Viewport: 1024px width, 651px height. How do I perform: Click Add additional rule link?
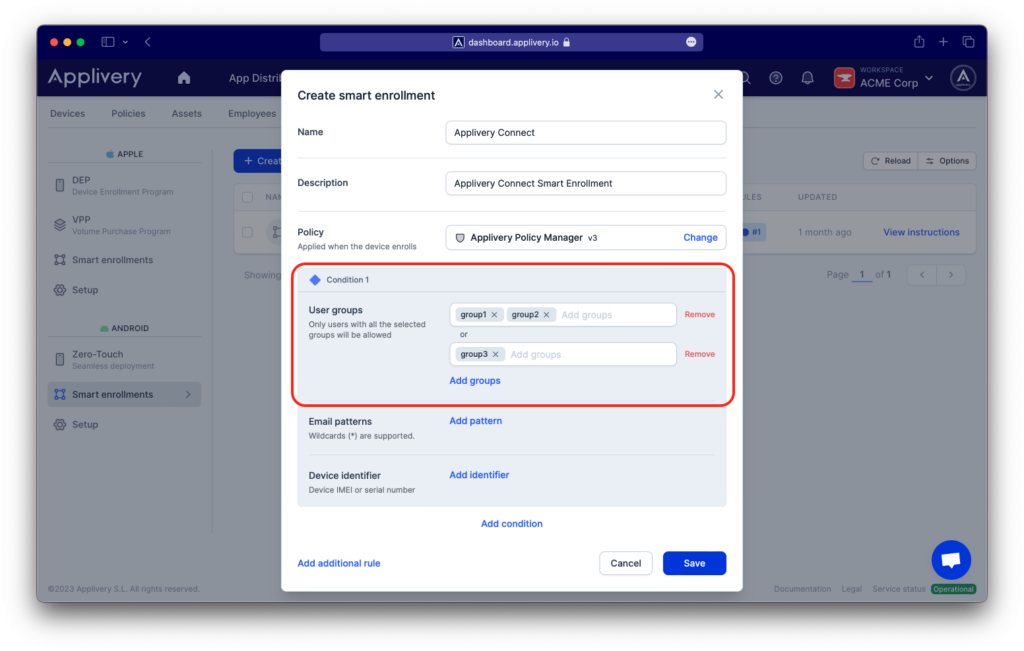pyautogui.click(x=339, y=564)
